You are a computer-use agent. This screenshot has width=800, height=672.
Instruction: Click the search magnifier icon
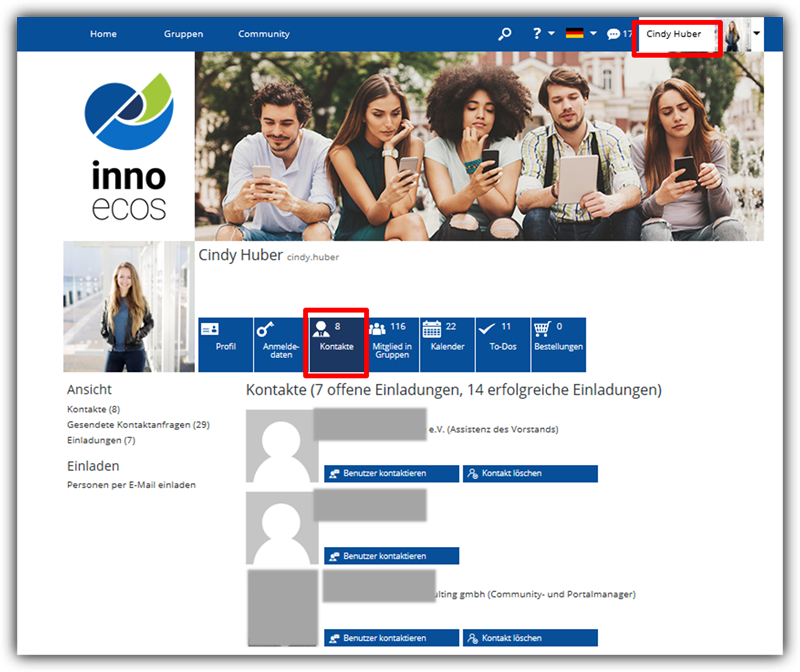[505, 34]
